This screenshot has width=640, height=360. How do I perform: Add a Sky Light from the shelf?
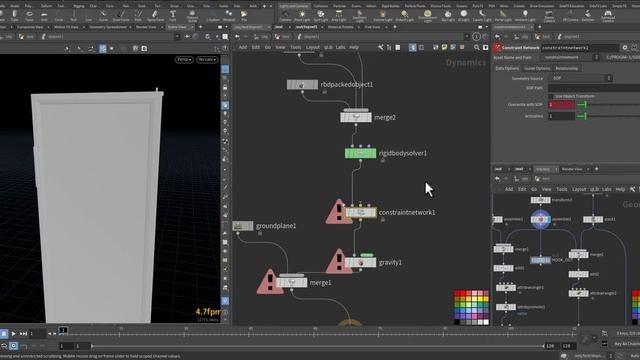[448, 16]
